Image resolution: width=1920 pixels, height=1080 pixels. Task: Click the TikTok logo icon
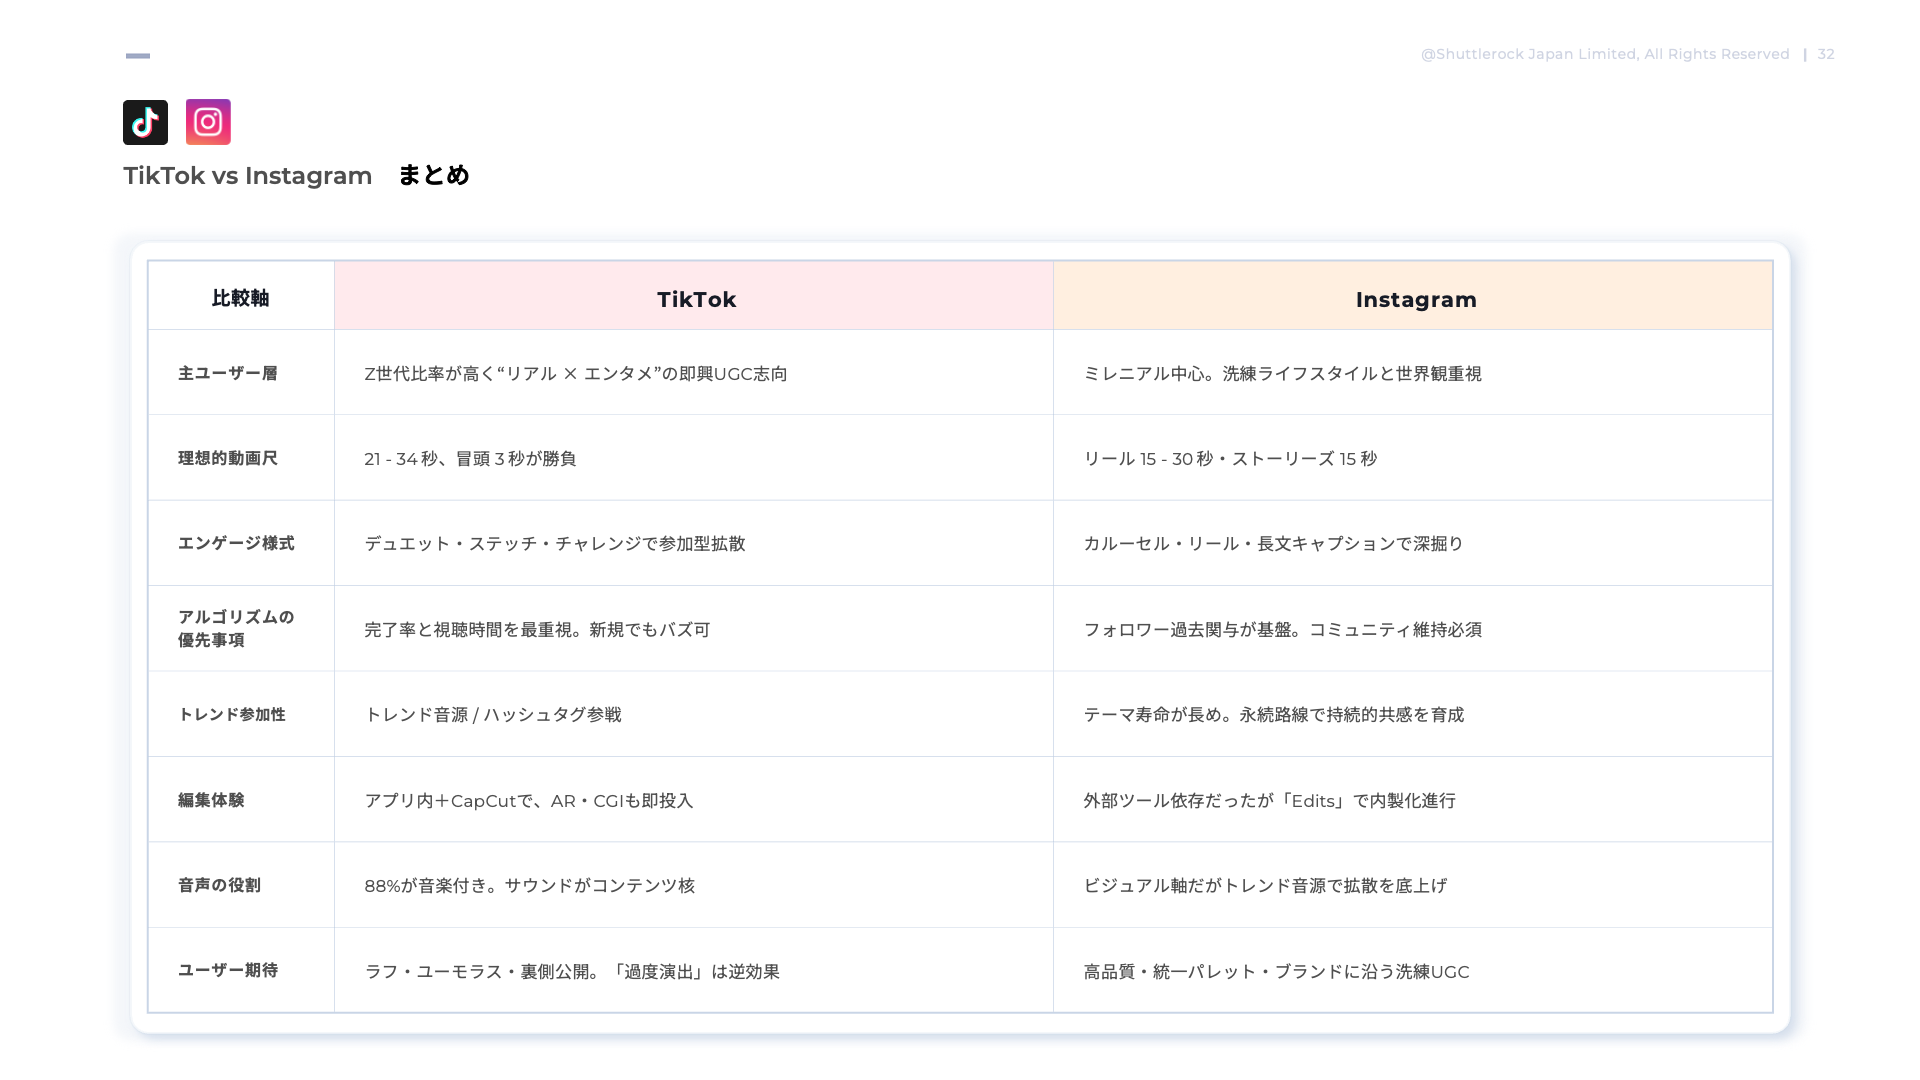click(145, 122)
